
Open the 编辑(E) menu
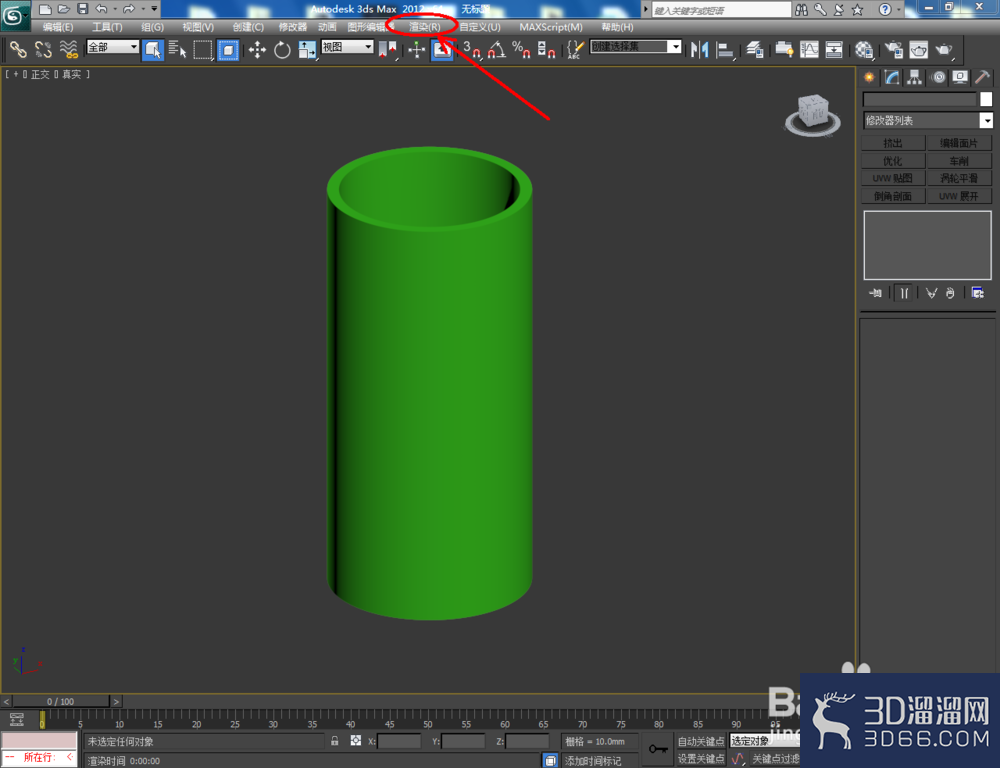(58, 27)
